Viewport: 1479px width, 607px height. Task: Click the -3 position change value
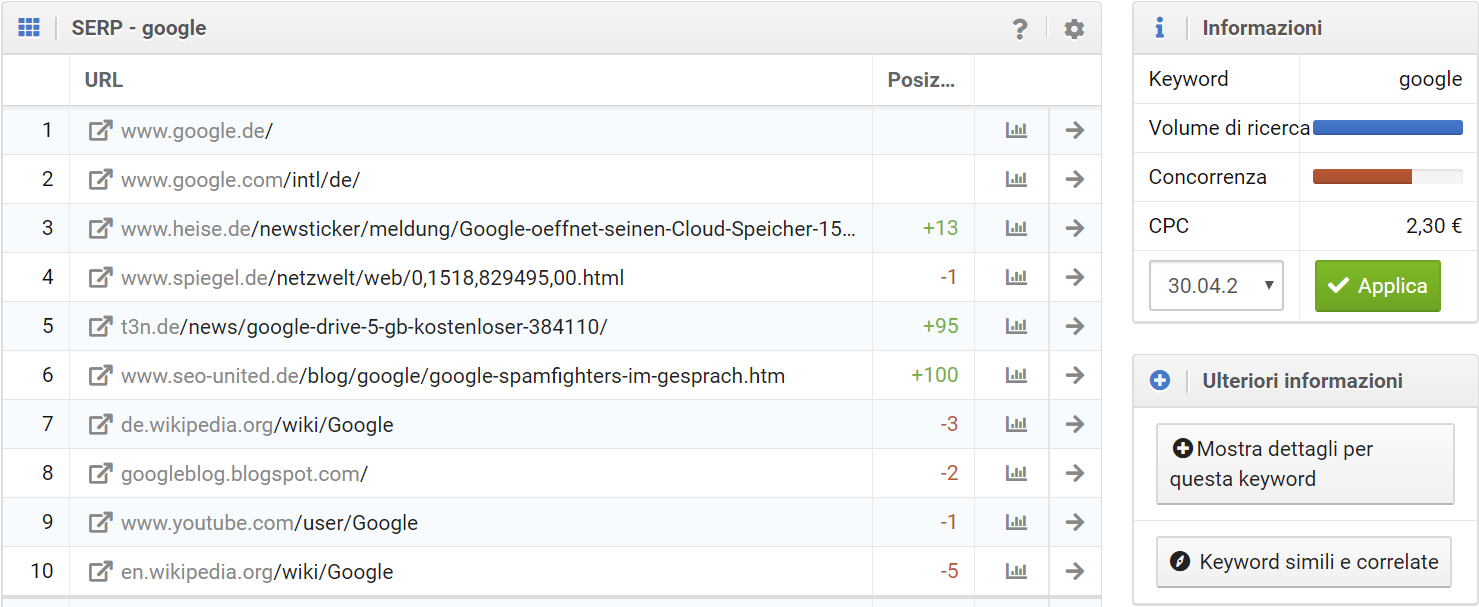tap(949, 424)
